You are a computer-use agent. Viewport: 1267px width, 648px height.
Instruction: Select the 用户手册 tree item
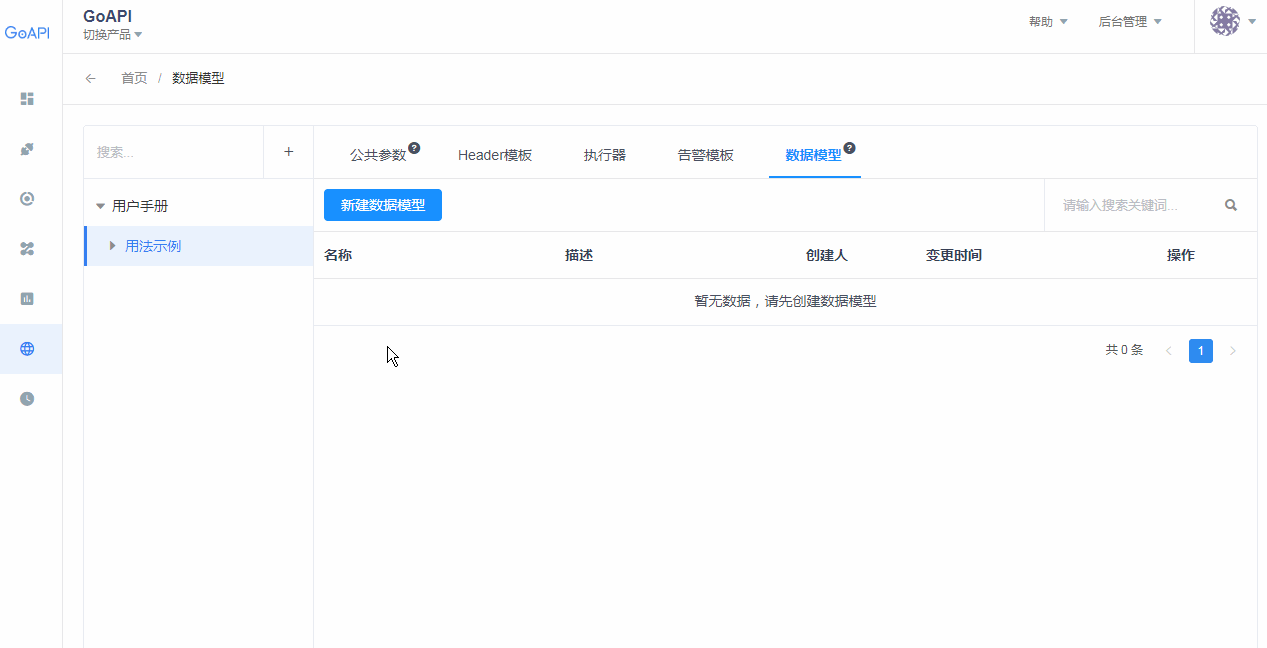point(140,206)
